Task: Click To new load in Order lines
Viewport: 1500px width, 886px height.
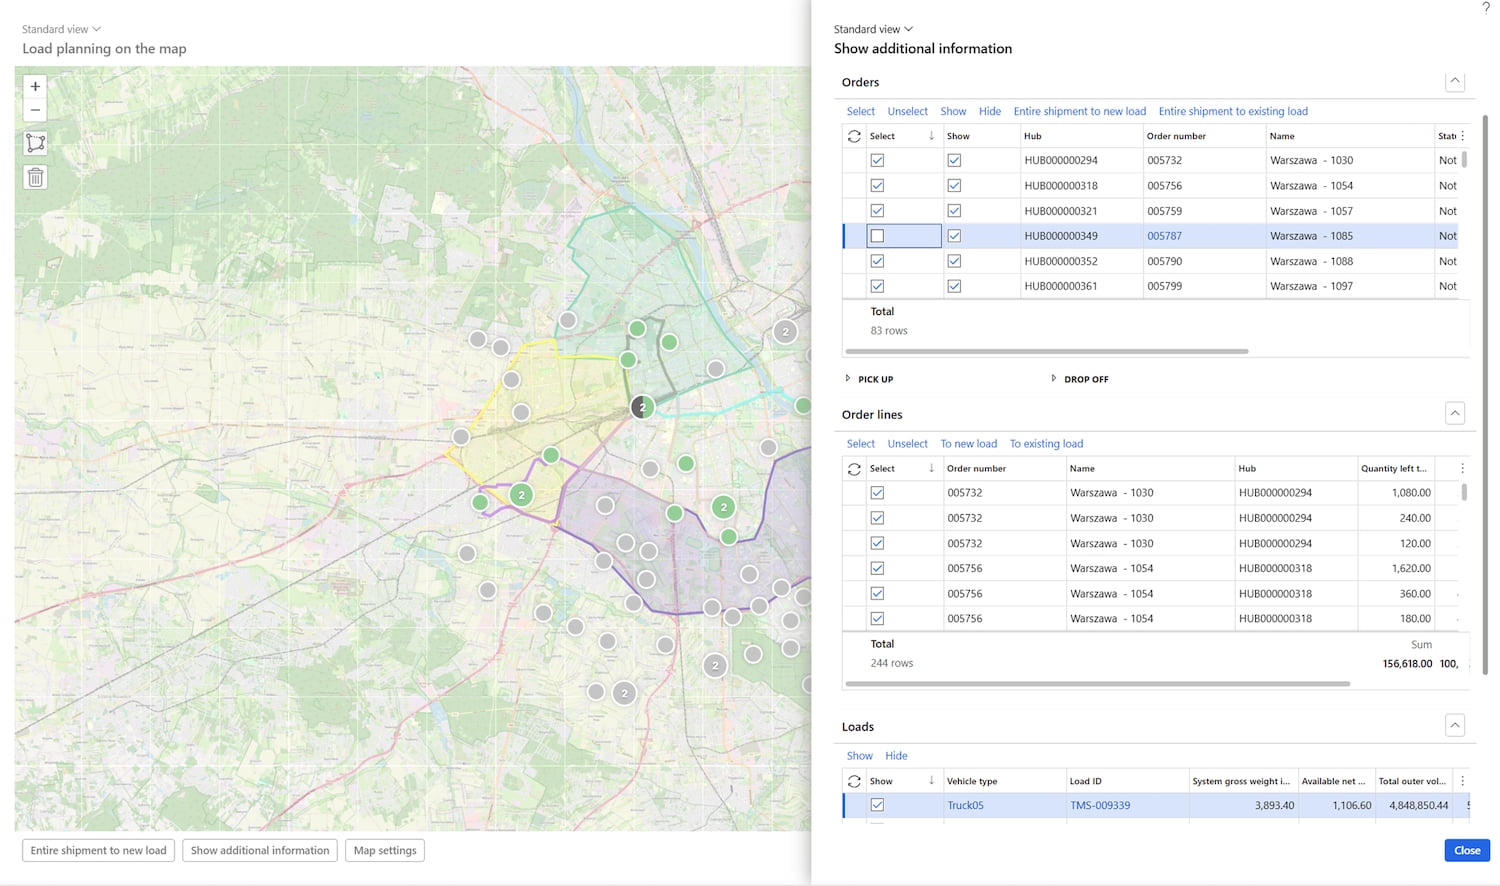Action: click(x=968, y=444)
